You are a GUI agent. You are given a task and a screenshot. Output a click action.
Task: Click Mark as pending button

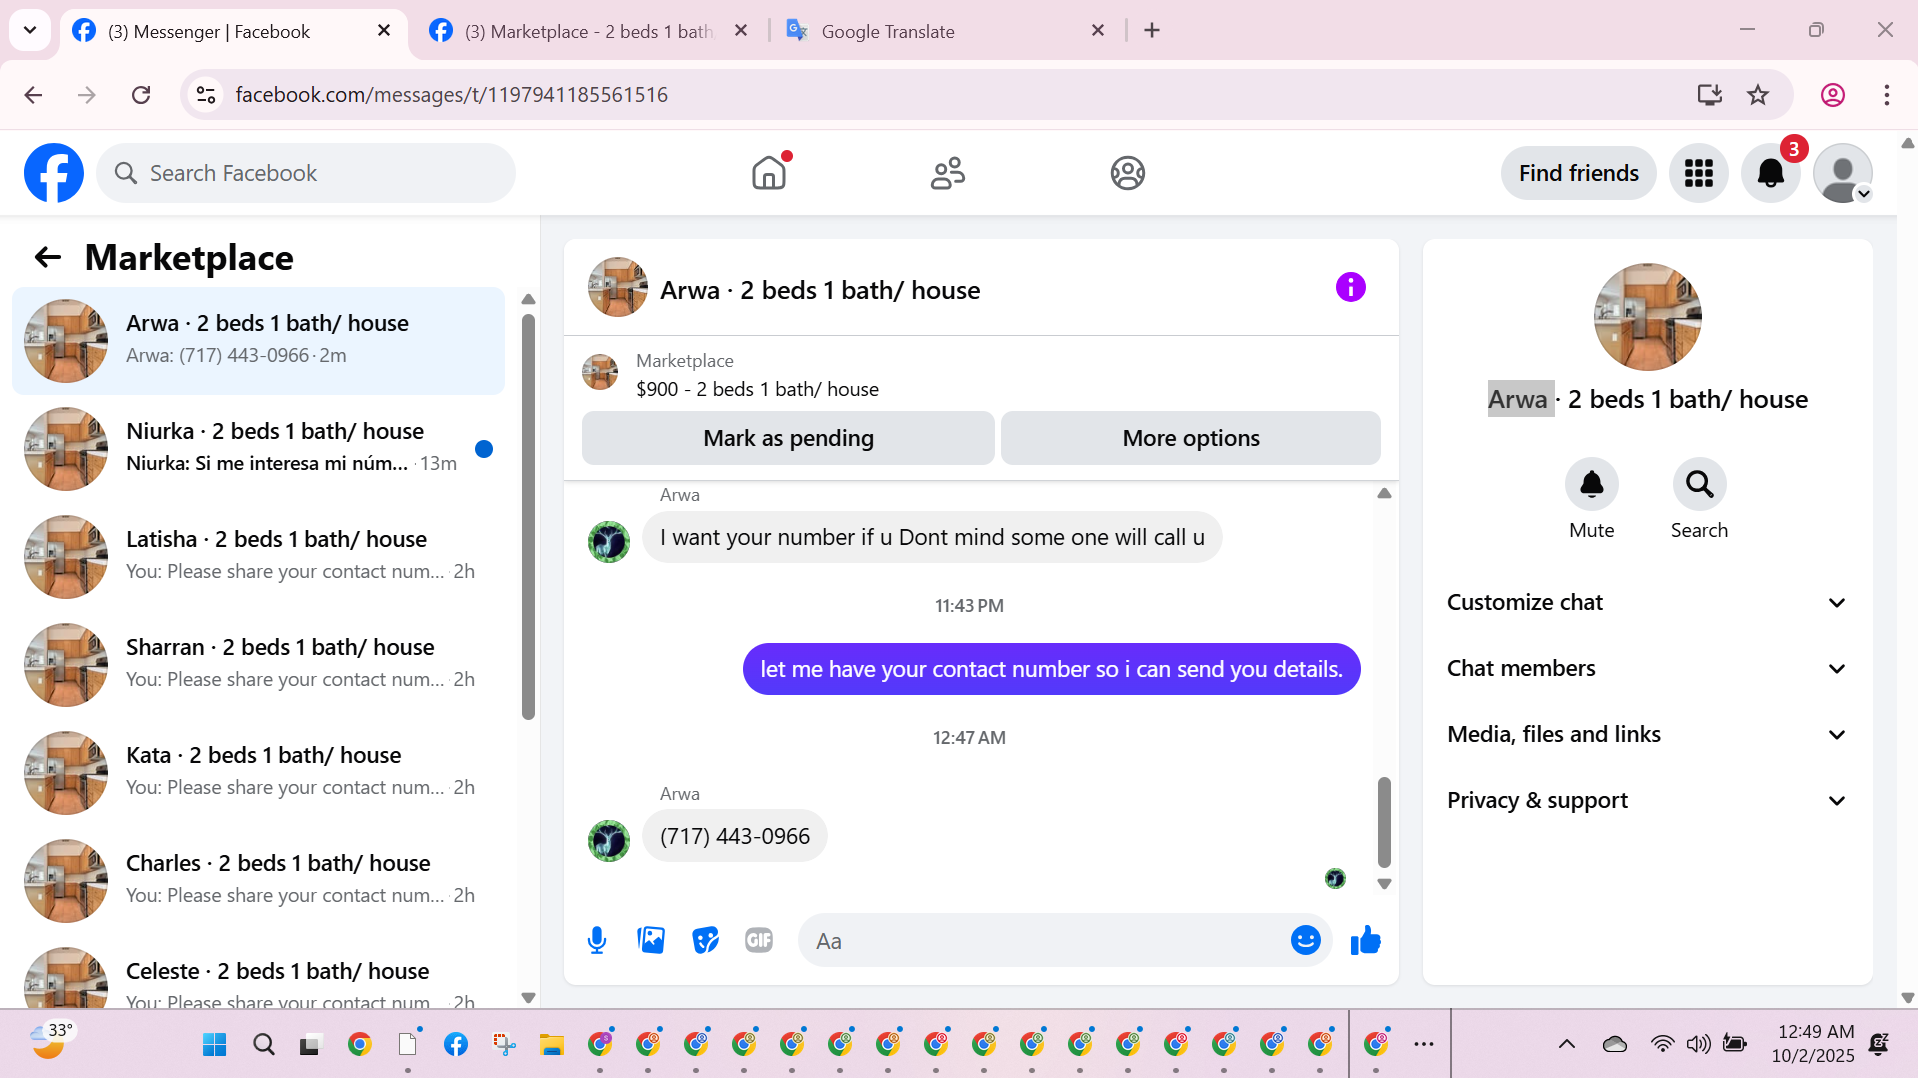(788, 439)
